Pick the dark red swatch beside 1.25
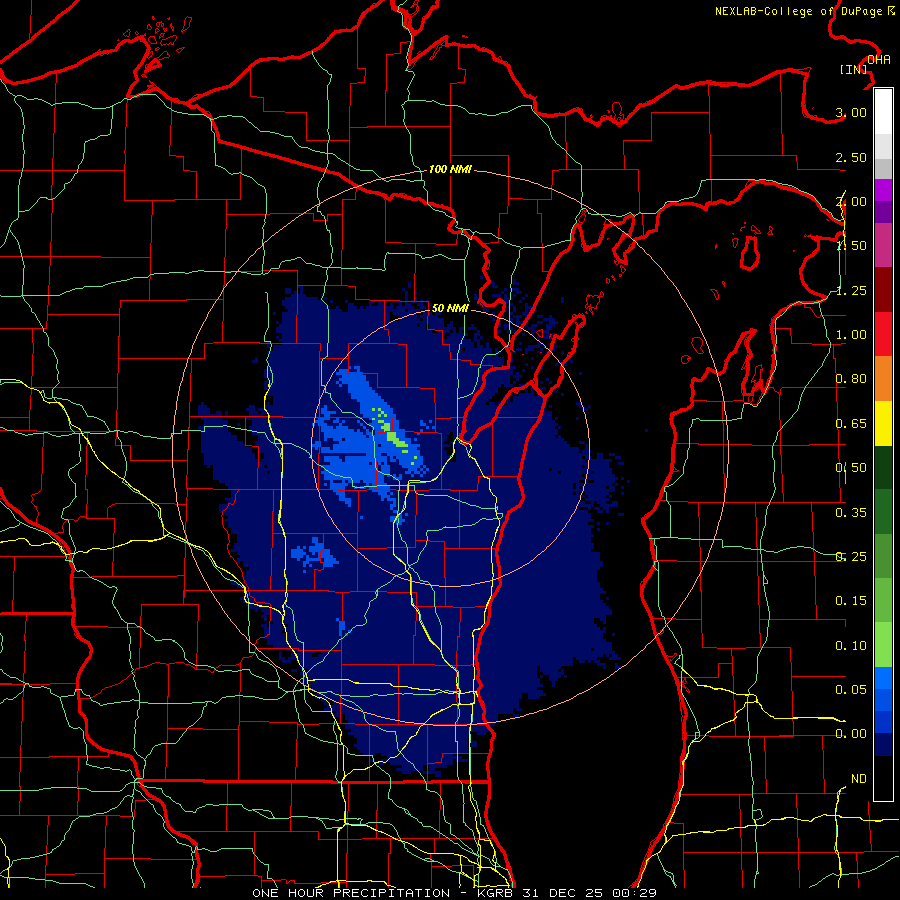This screenshot has width=900, height=900. point(883,290)
